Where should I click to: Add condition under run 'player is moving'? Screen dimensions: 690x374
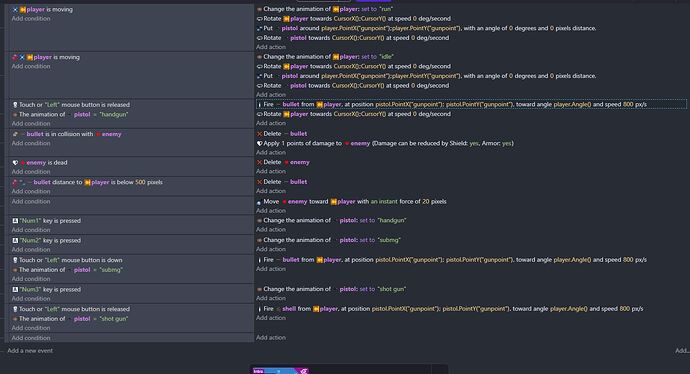tap(31, 18)
